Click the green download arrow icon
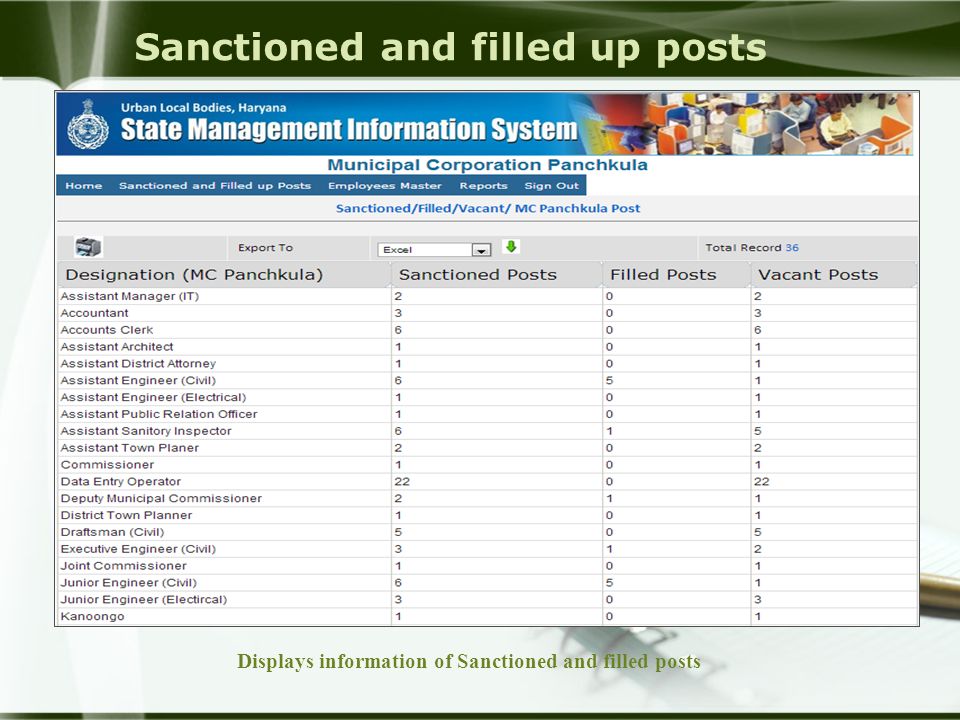The height and width of the screenshot is (720, 960). [511, 246]
